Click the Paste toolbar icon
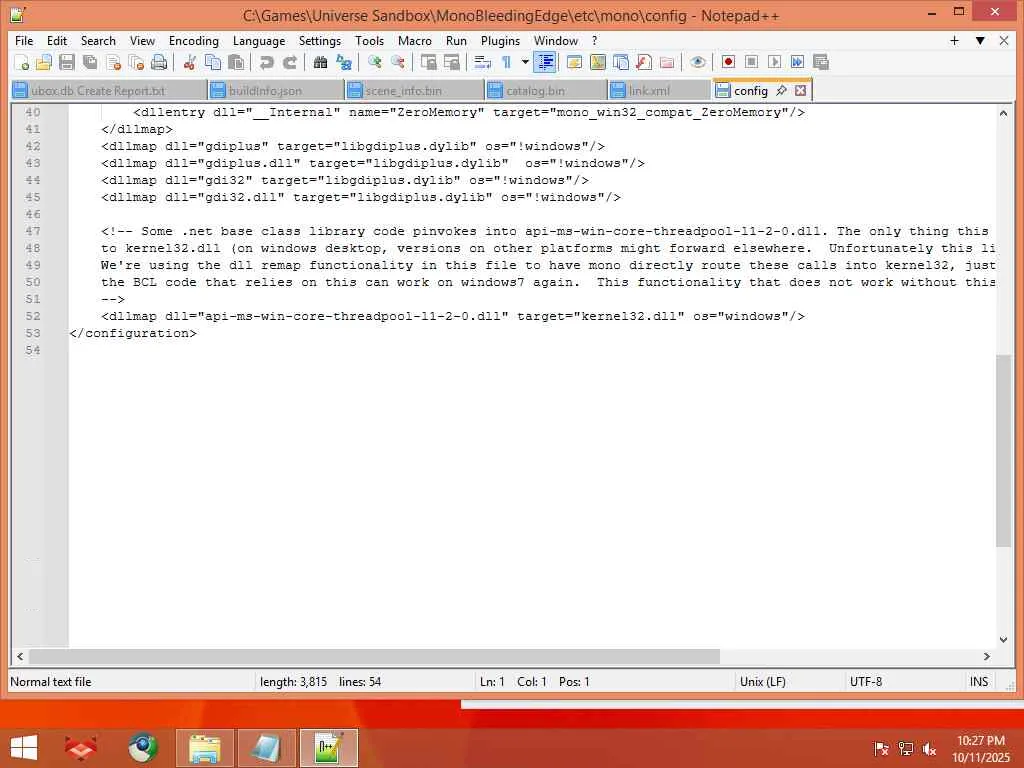This screenshot has width=1024, height=768. 236,62
